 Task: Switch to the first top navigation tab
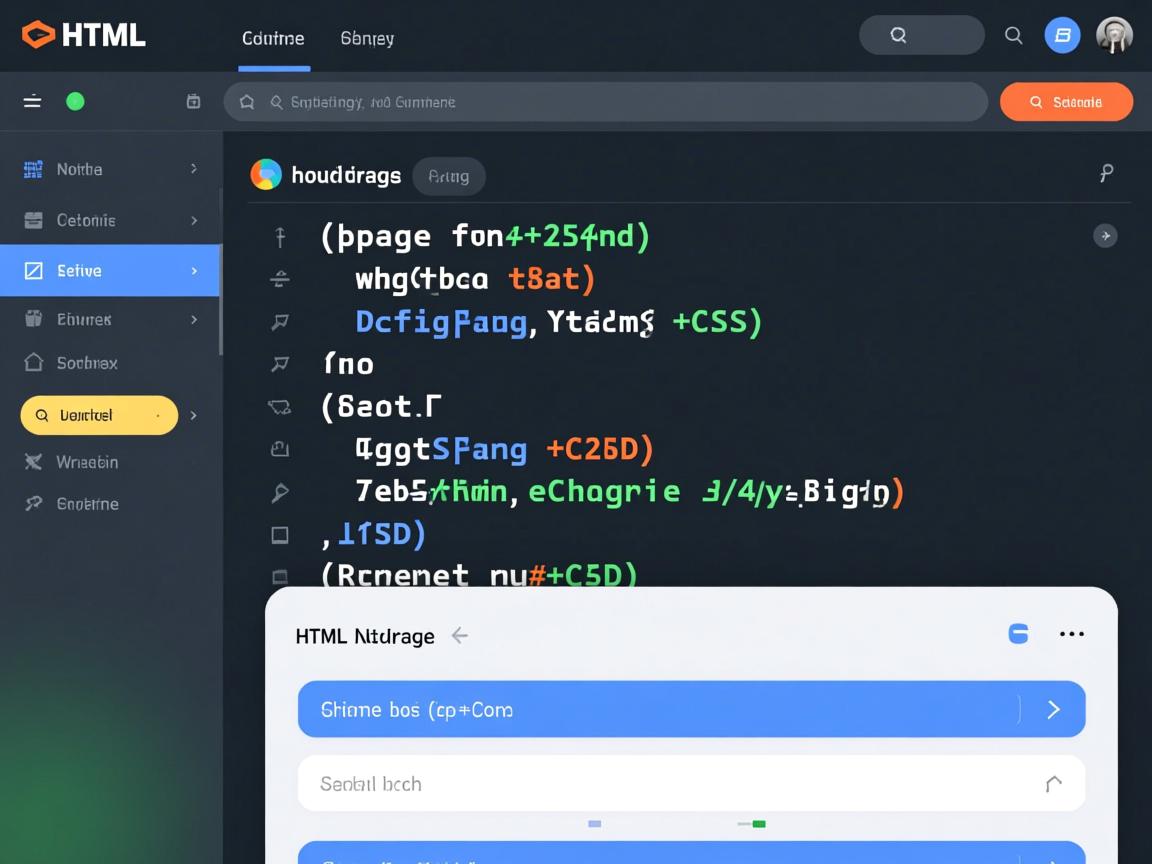point(273,38)
